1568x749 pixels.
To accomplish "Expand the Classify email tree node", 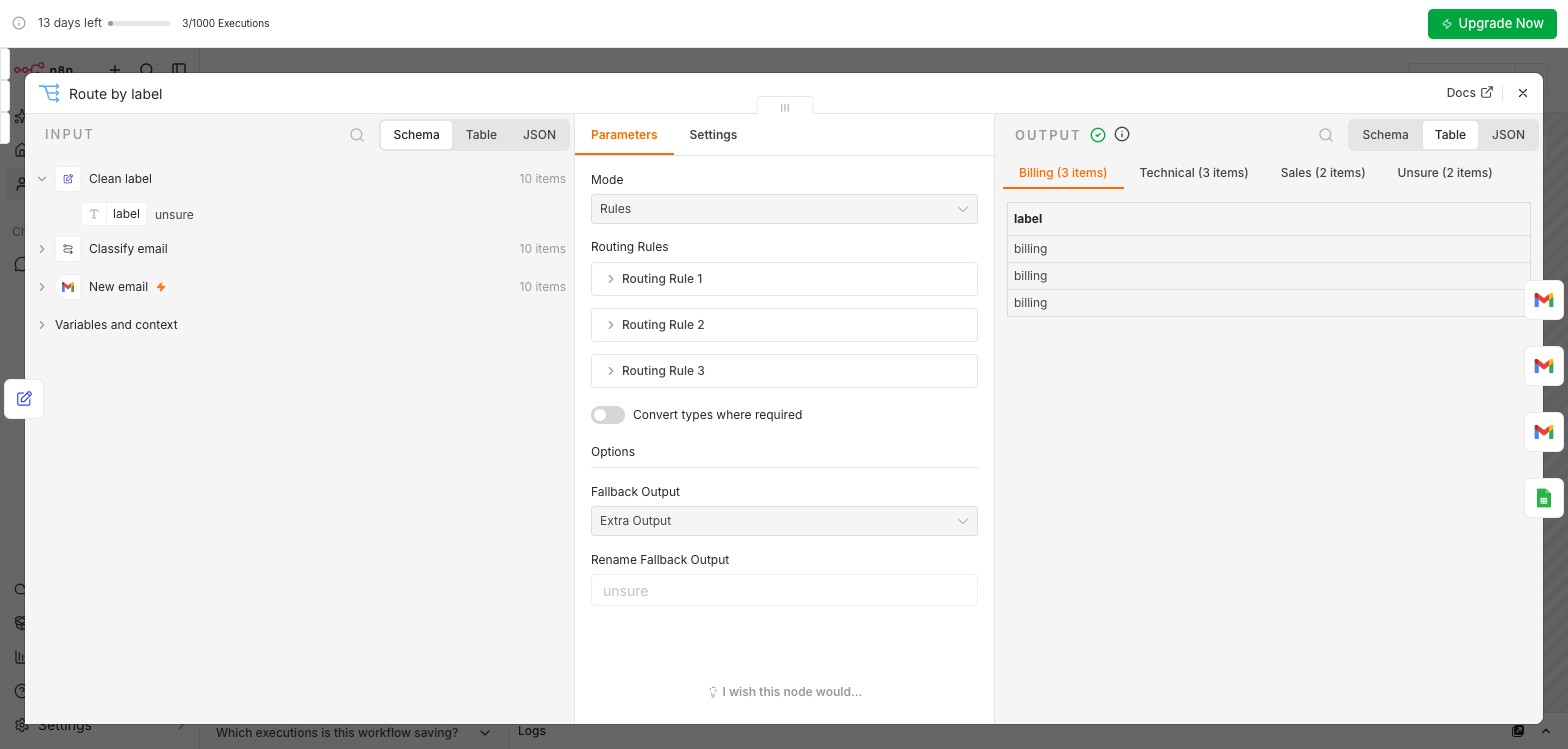I will (x=42, y=249).
